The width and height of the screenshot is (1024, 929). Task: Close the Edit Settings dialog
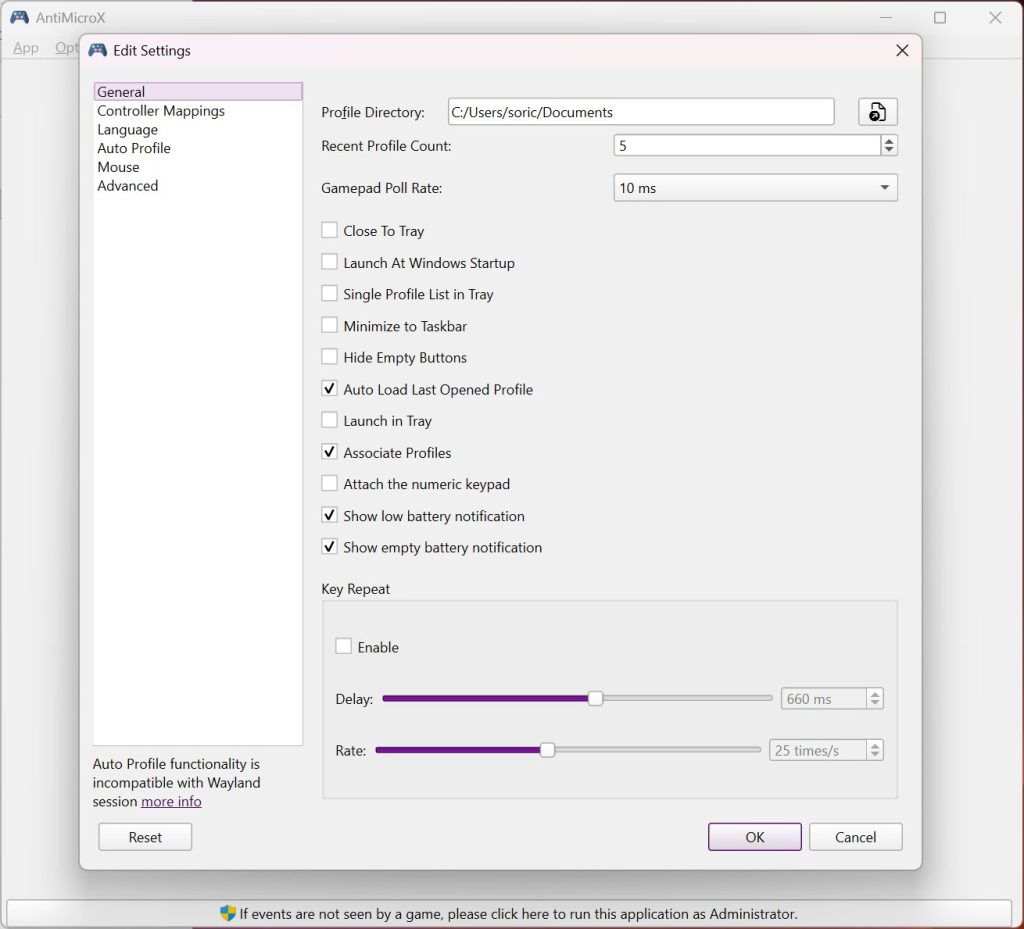click(x=902, y=50)
